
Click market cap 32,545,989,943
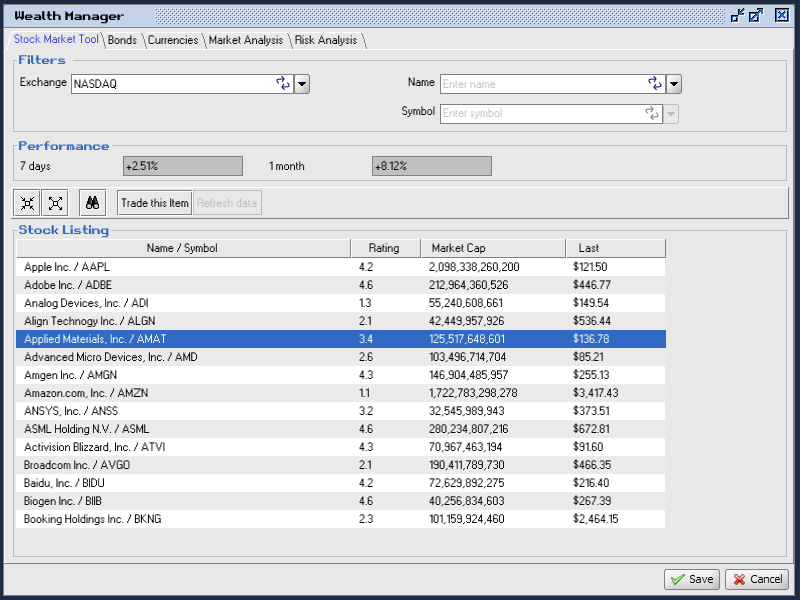coord(466,411)
